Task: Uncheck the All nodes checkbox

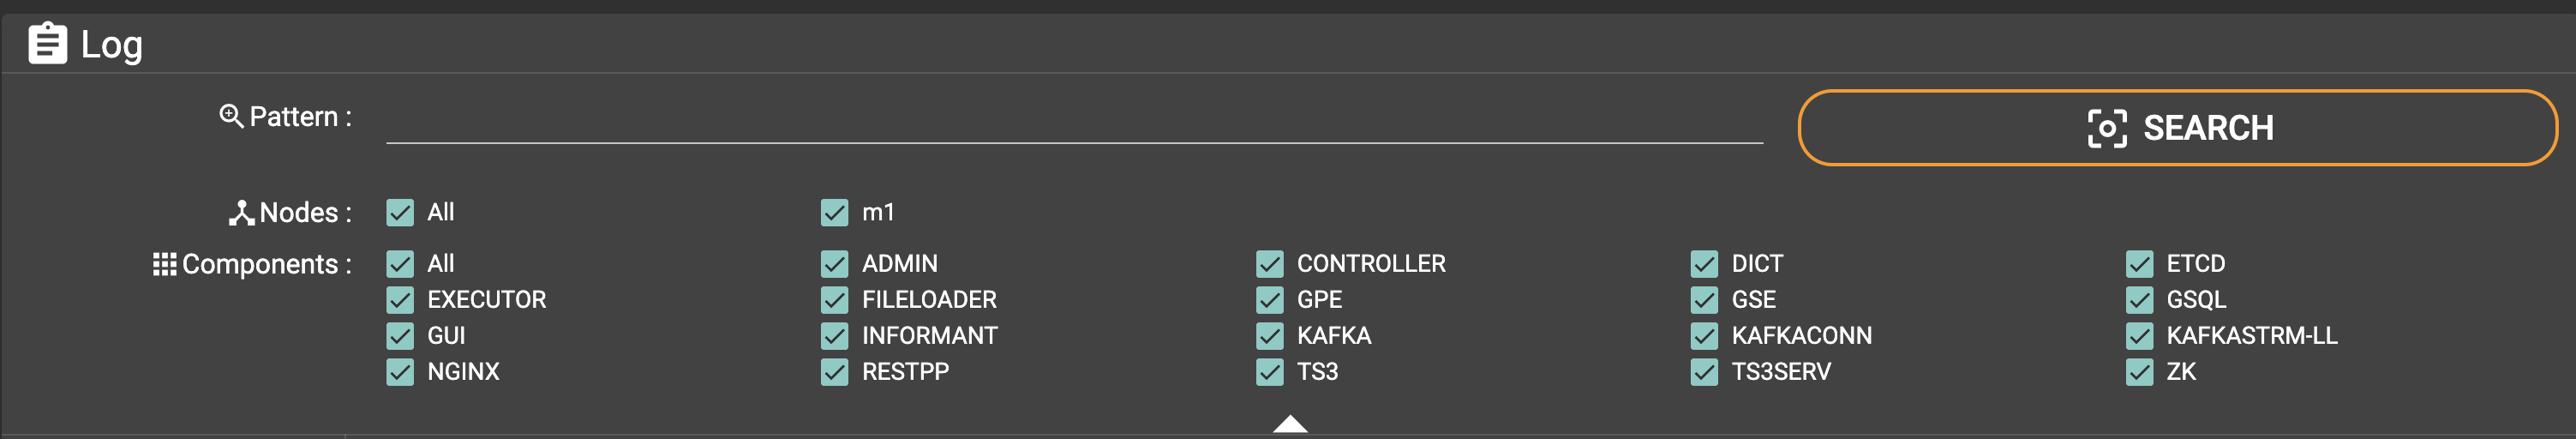Action: click(x=400, y=212)
